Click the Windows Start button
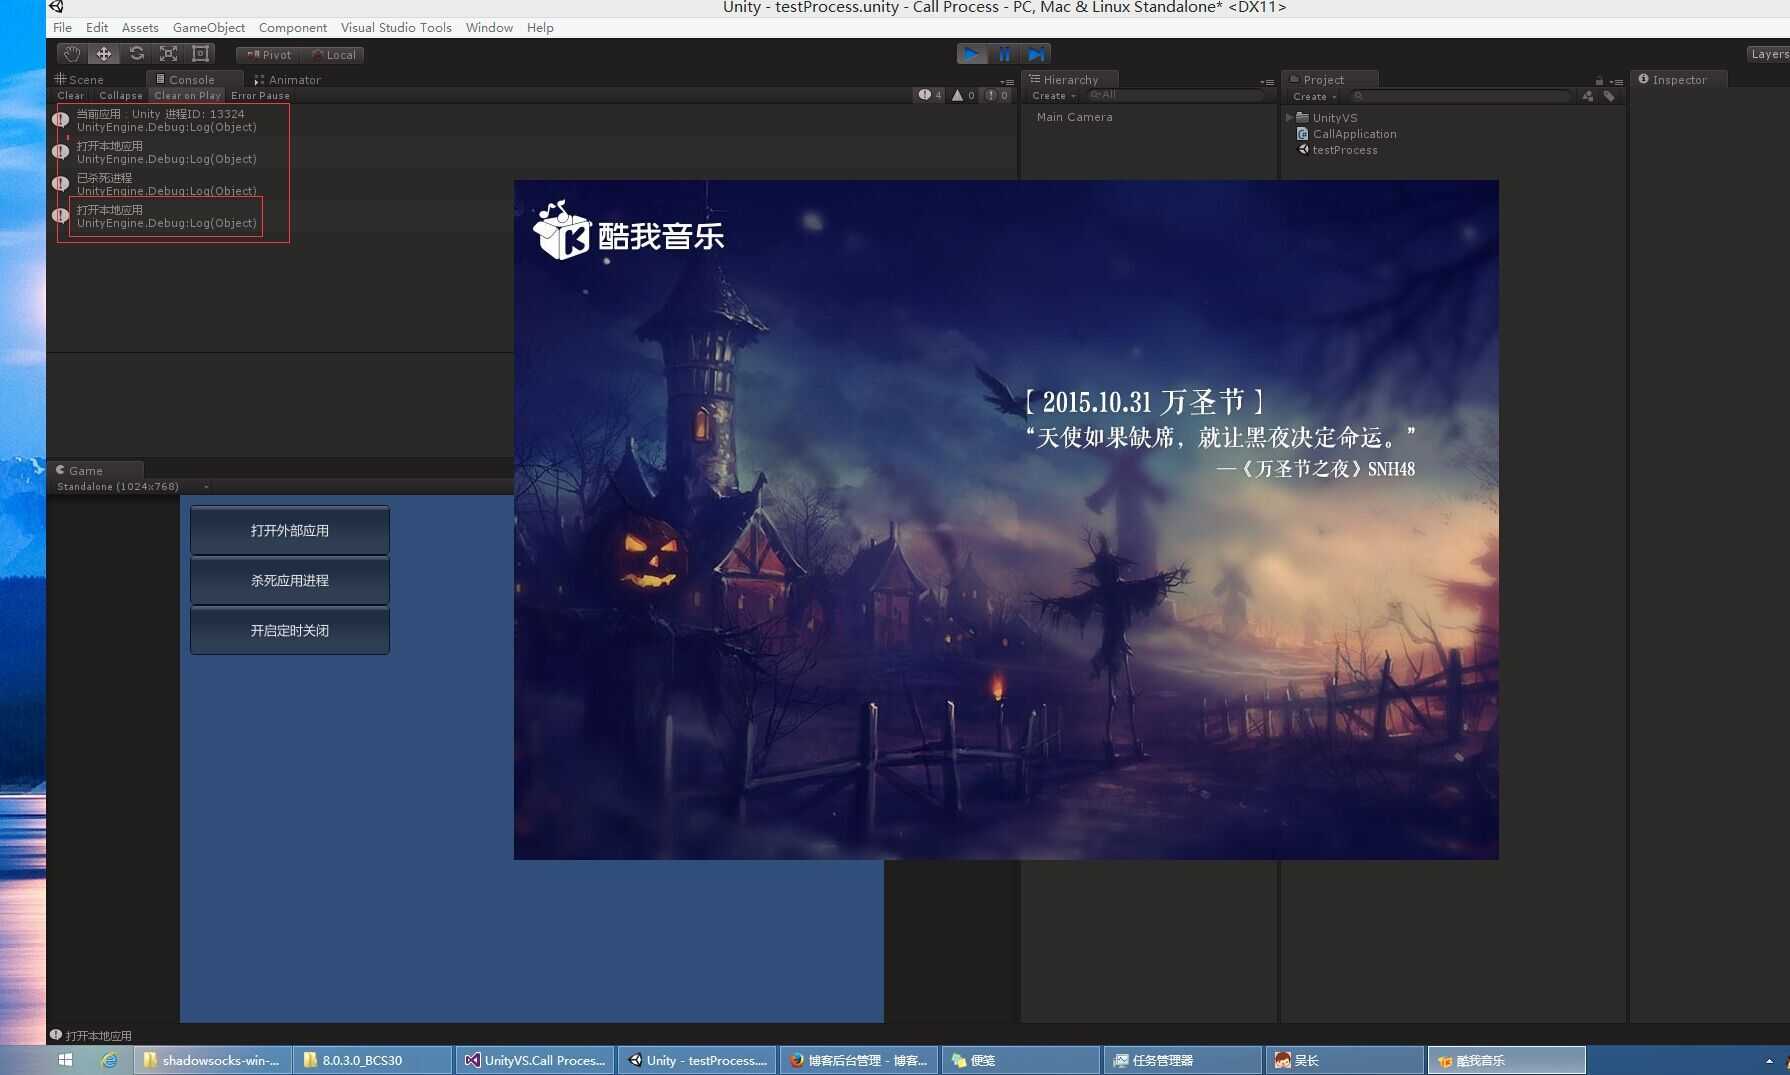The width and height of the screenshot is (1790, 1075). tap(65, 1060)
